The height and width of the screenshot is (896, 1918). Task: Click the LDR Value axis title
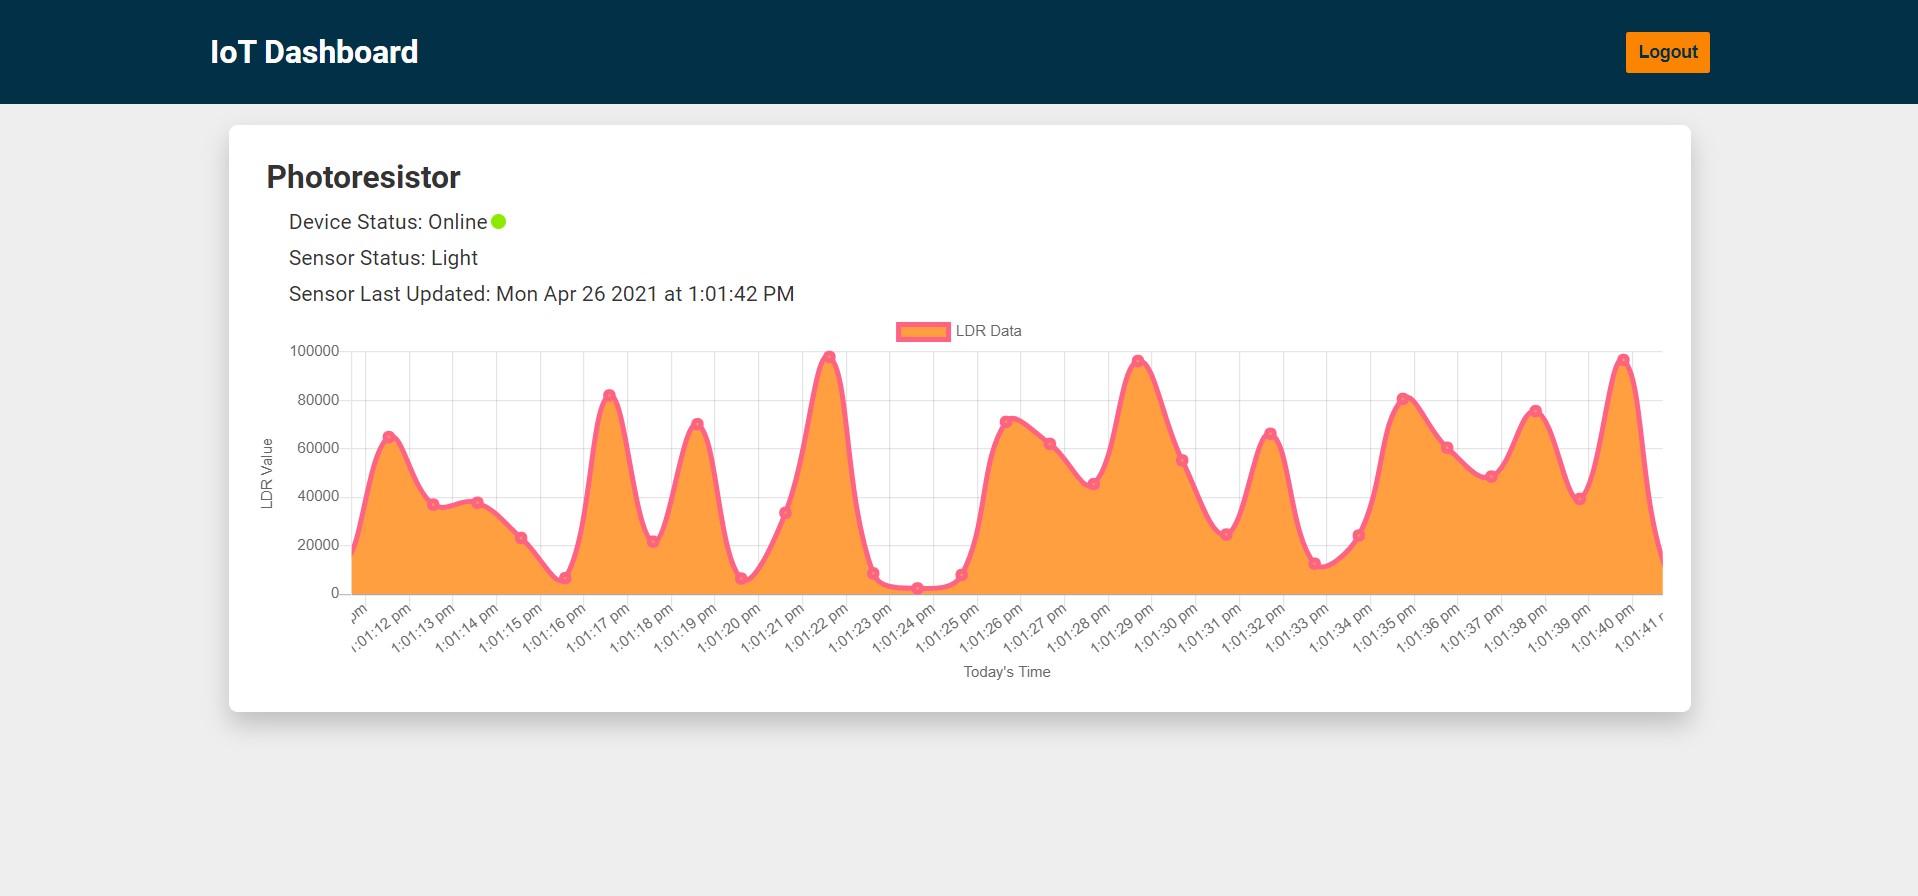pyautogui.click(x=267, y=473)
